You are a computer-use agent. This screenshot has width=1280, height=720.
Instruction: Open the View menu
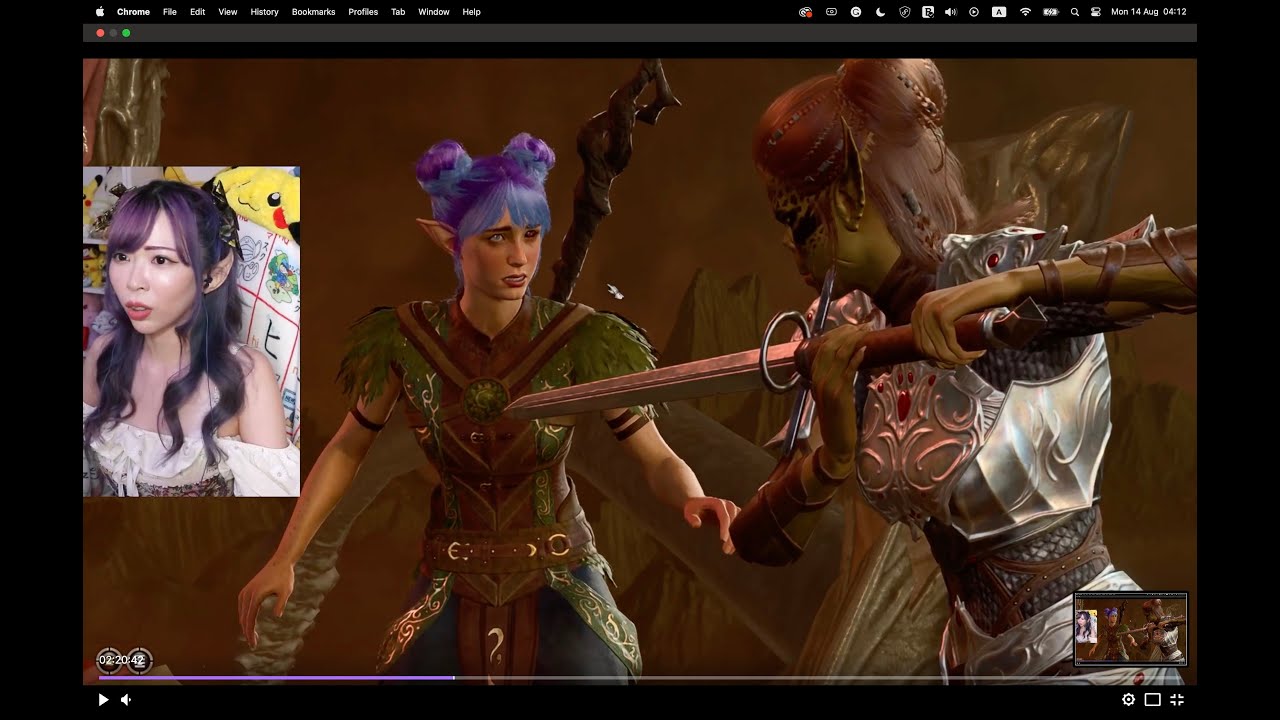tap(228, 12)
